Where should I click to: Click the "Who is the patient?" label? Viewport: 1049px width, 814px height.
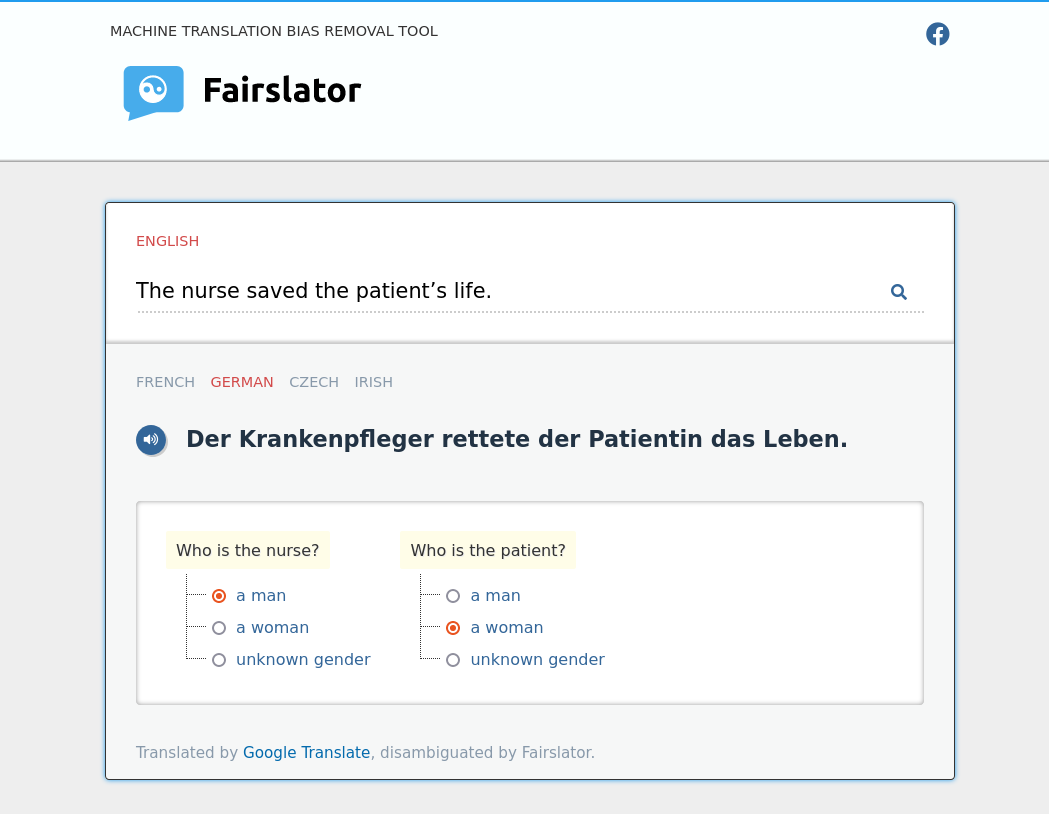pos(488,551)
